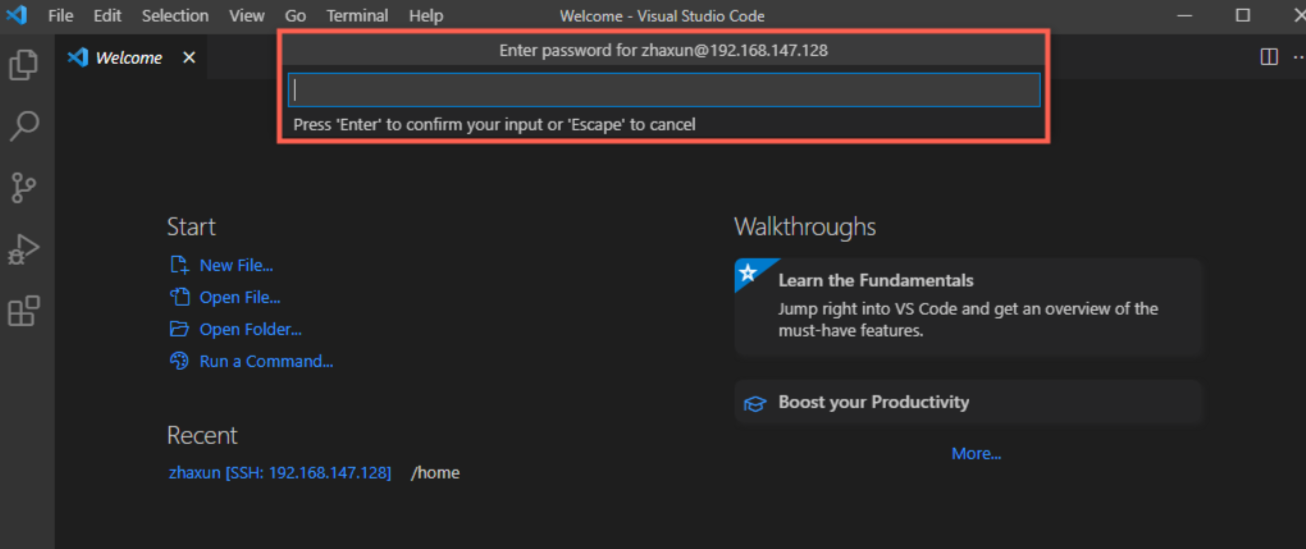The width and height of the screenshot is (1306, 549).
Task: Click the Open Folder icon under Start
Action: coord(179,329)
